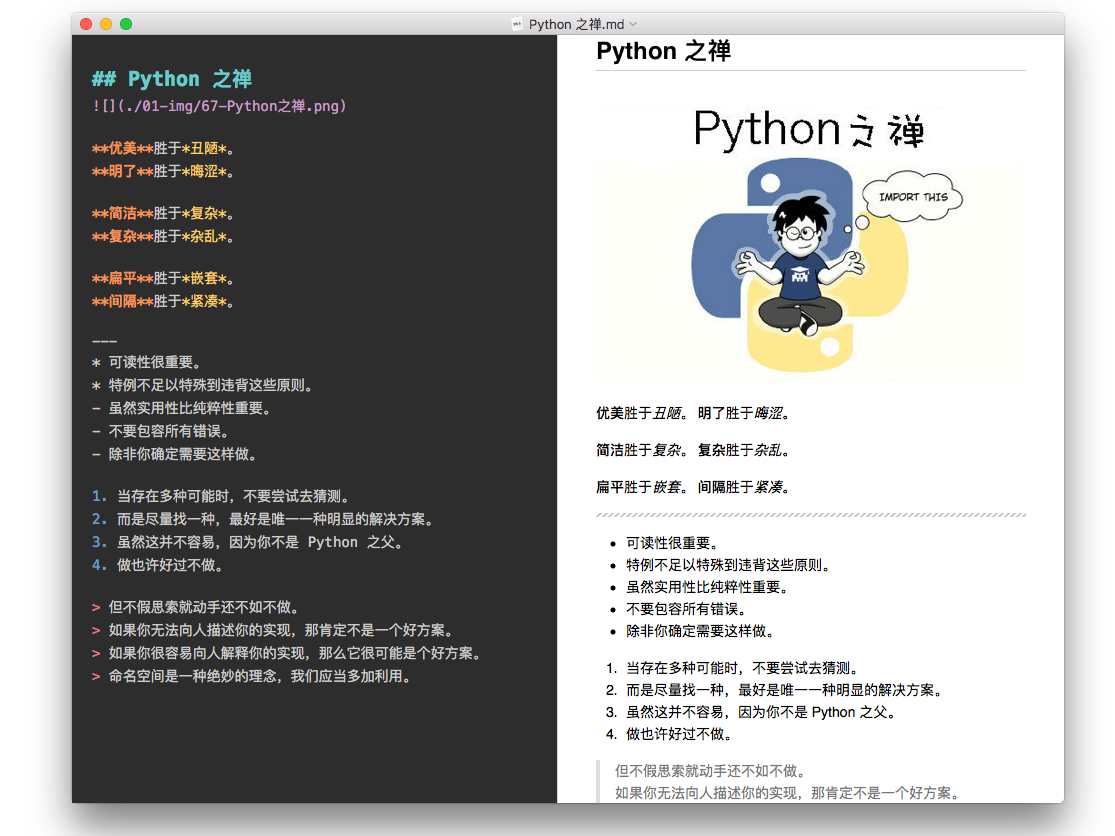1115x836 pixels.
Task: Click preview text '优美胜于丑陋。'
Action: 643,413
